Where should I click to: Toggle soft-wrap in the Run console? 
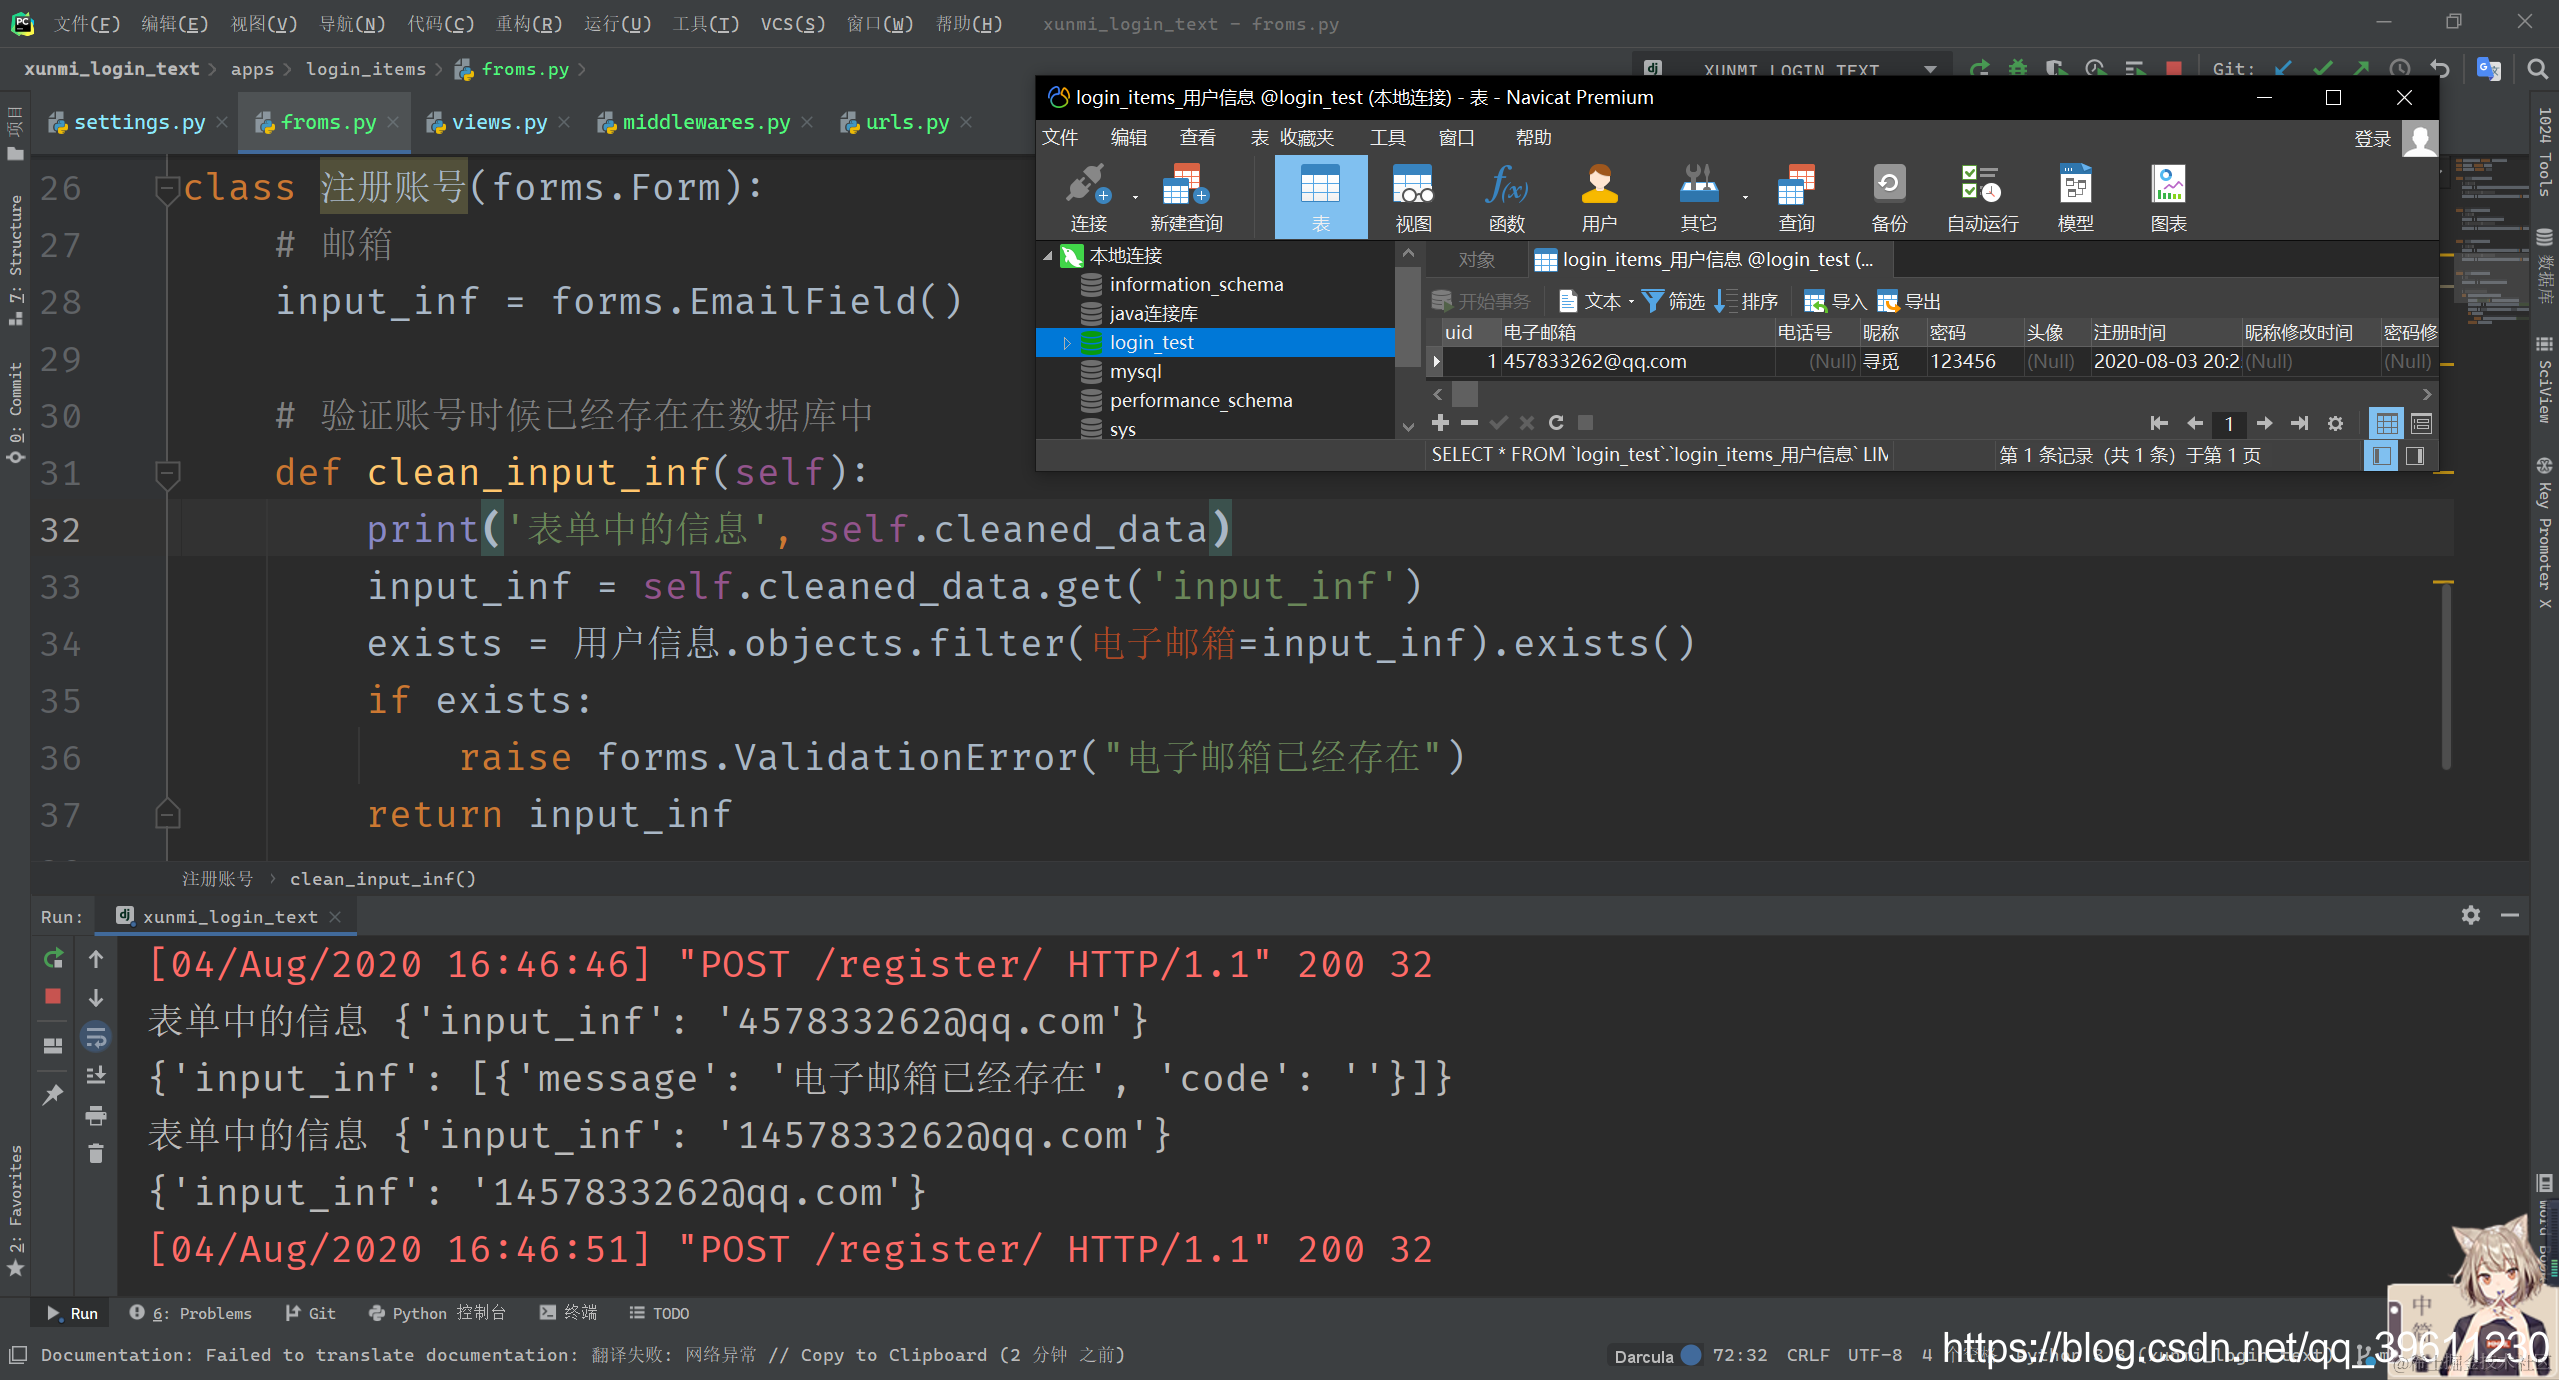click(96, 1037)
